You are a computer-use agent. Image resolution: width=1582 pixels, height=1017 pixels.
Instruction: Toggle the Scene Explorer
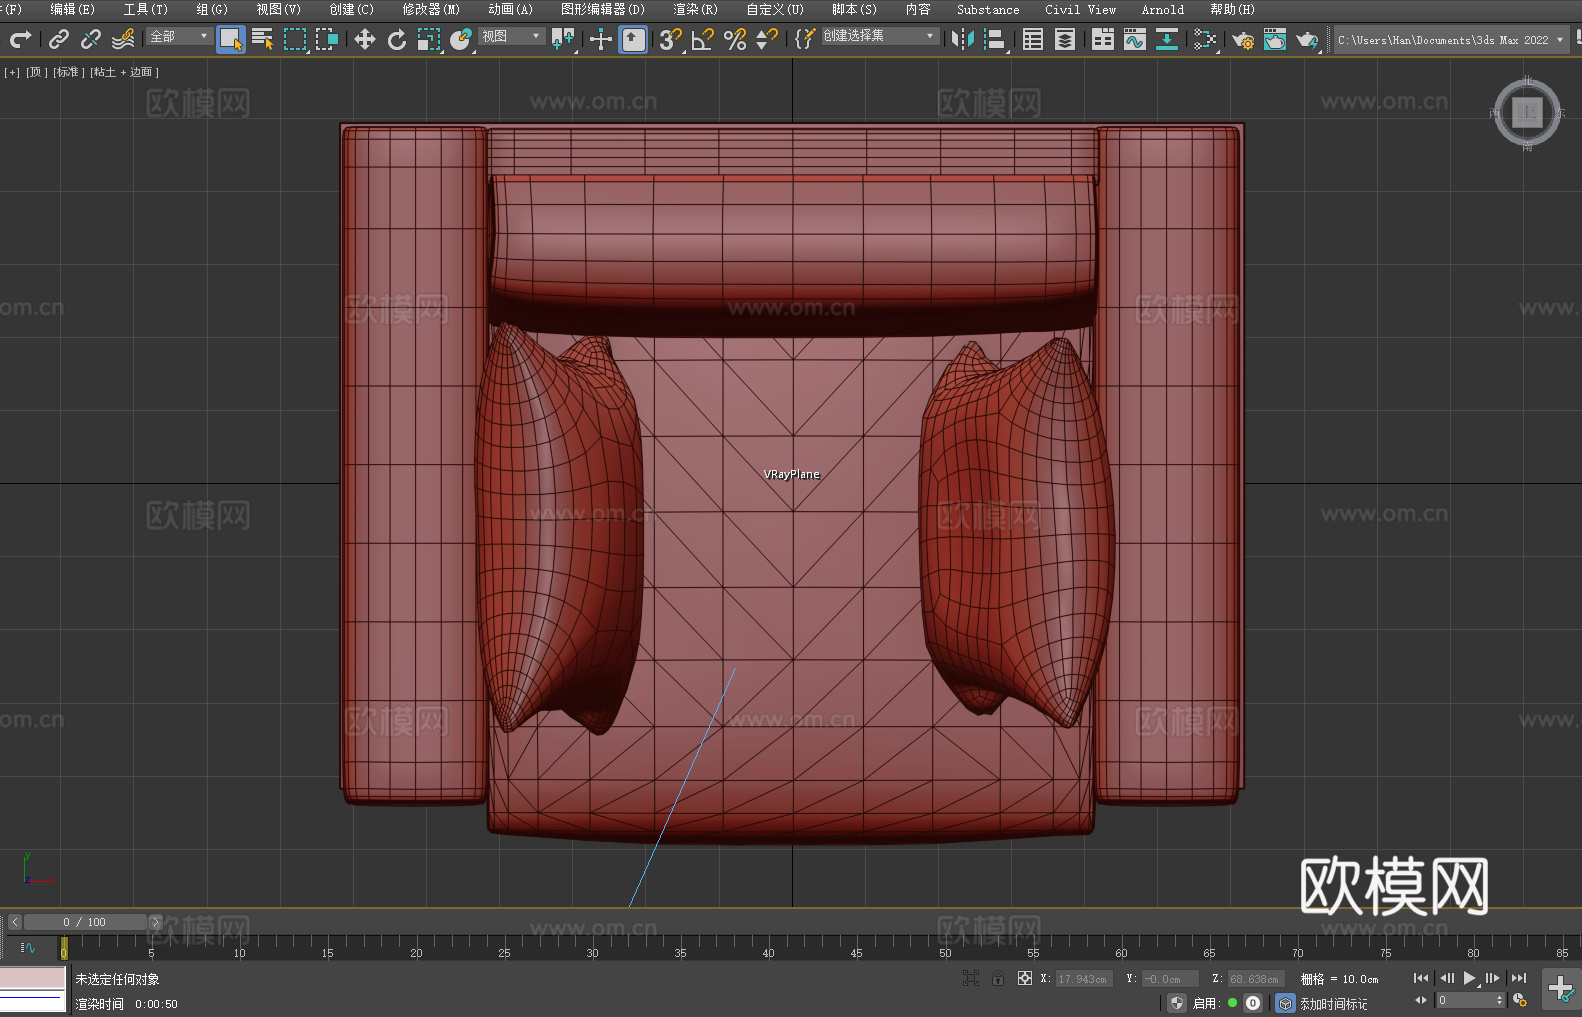(x=1033, y=39)
